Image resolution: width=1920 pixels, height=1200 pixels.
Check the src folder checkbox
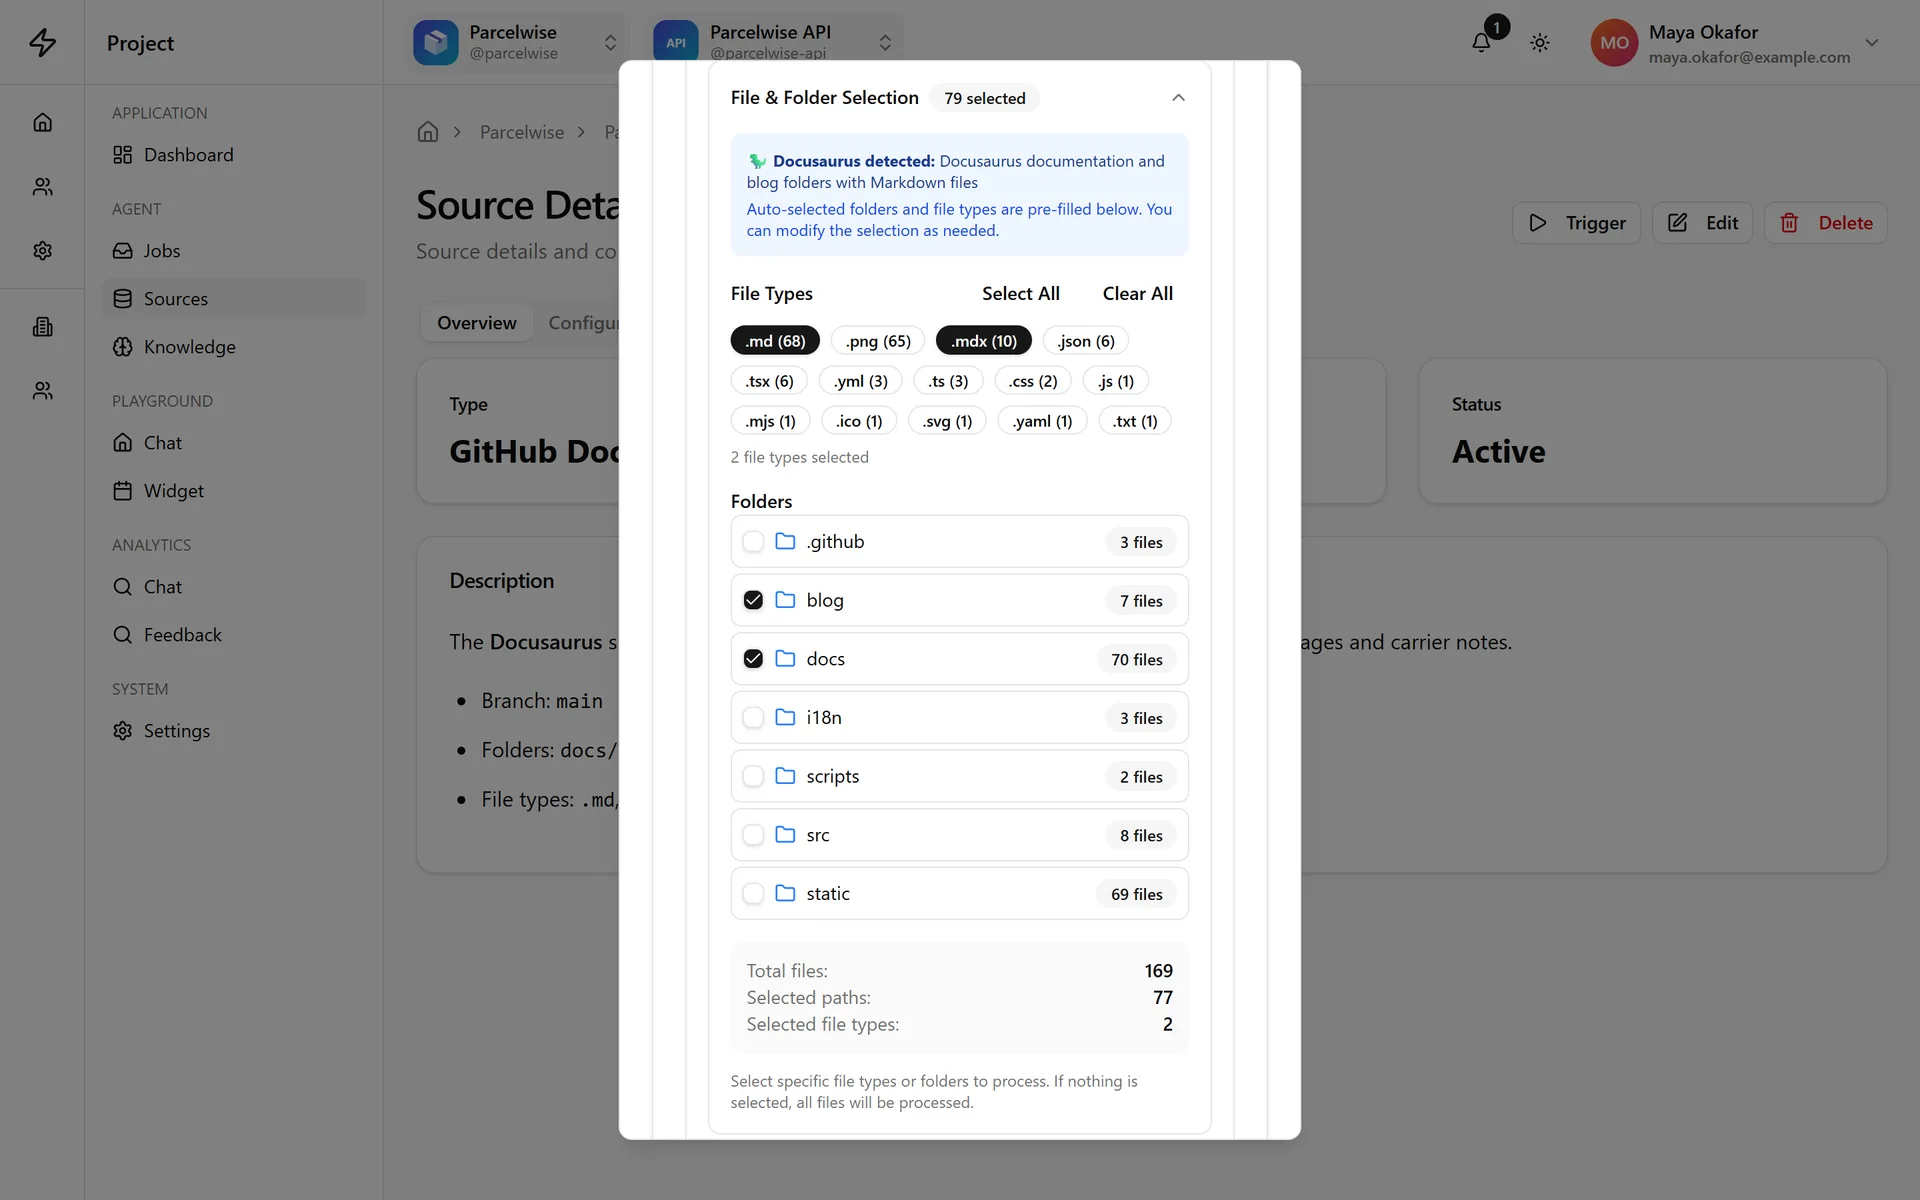click(753, 835)
